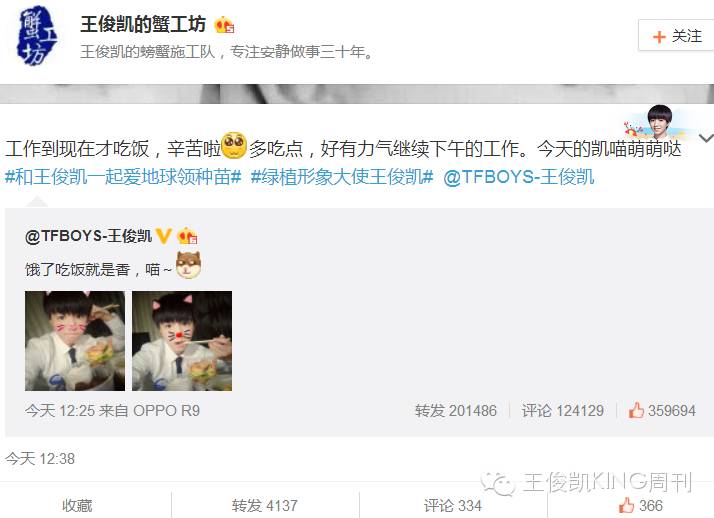Open the first cat-ears selfie thumbnail
This screenshot has width=714, height=518.
click(75, 341)
